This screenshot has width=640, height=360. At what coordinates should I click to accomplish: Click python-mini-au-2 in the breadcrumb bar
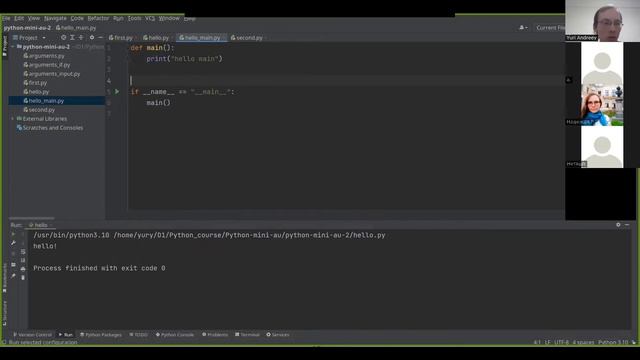[27, 28]
